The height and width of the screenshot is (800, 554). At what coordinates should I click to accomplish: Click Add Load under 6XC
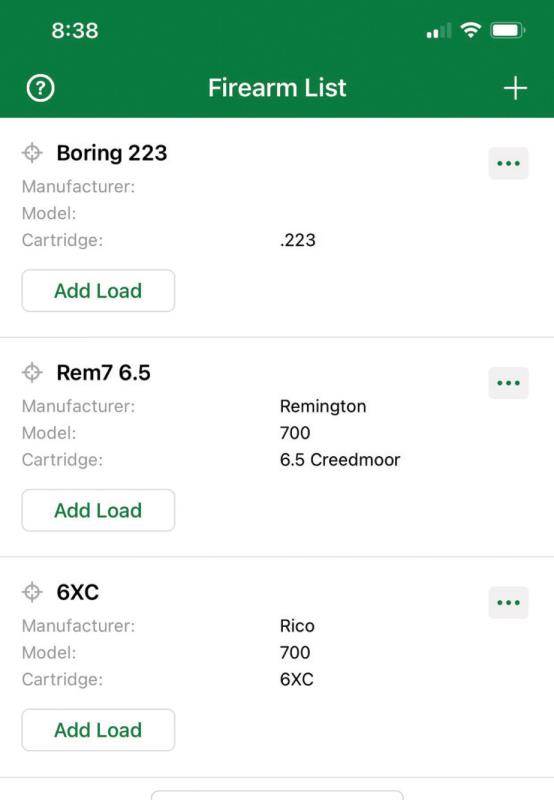coord(98,730)
